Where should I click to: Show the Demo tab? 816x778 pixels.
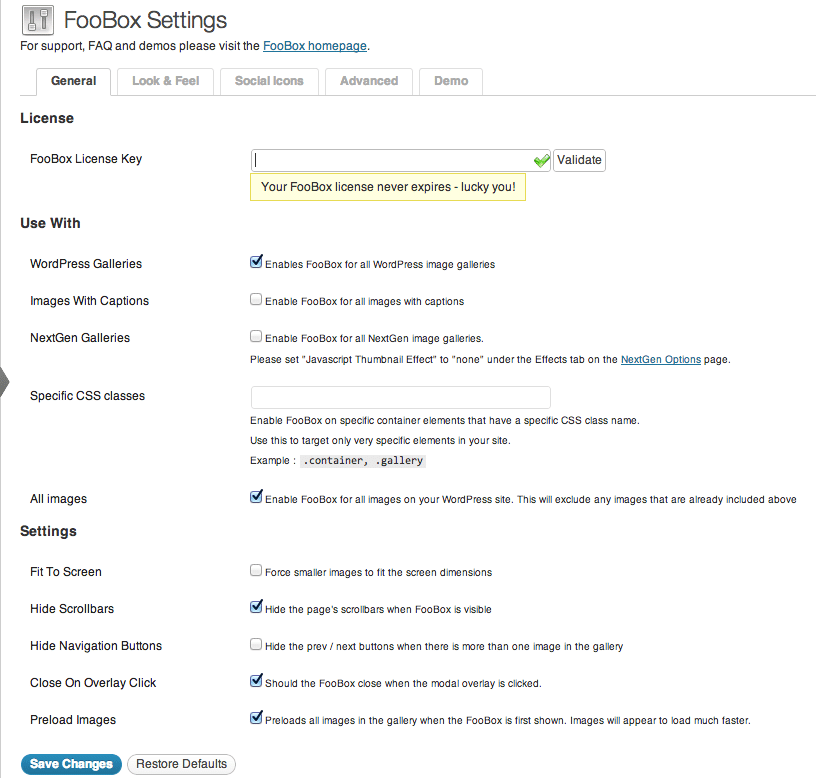click(x=451, y=81)
